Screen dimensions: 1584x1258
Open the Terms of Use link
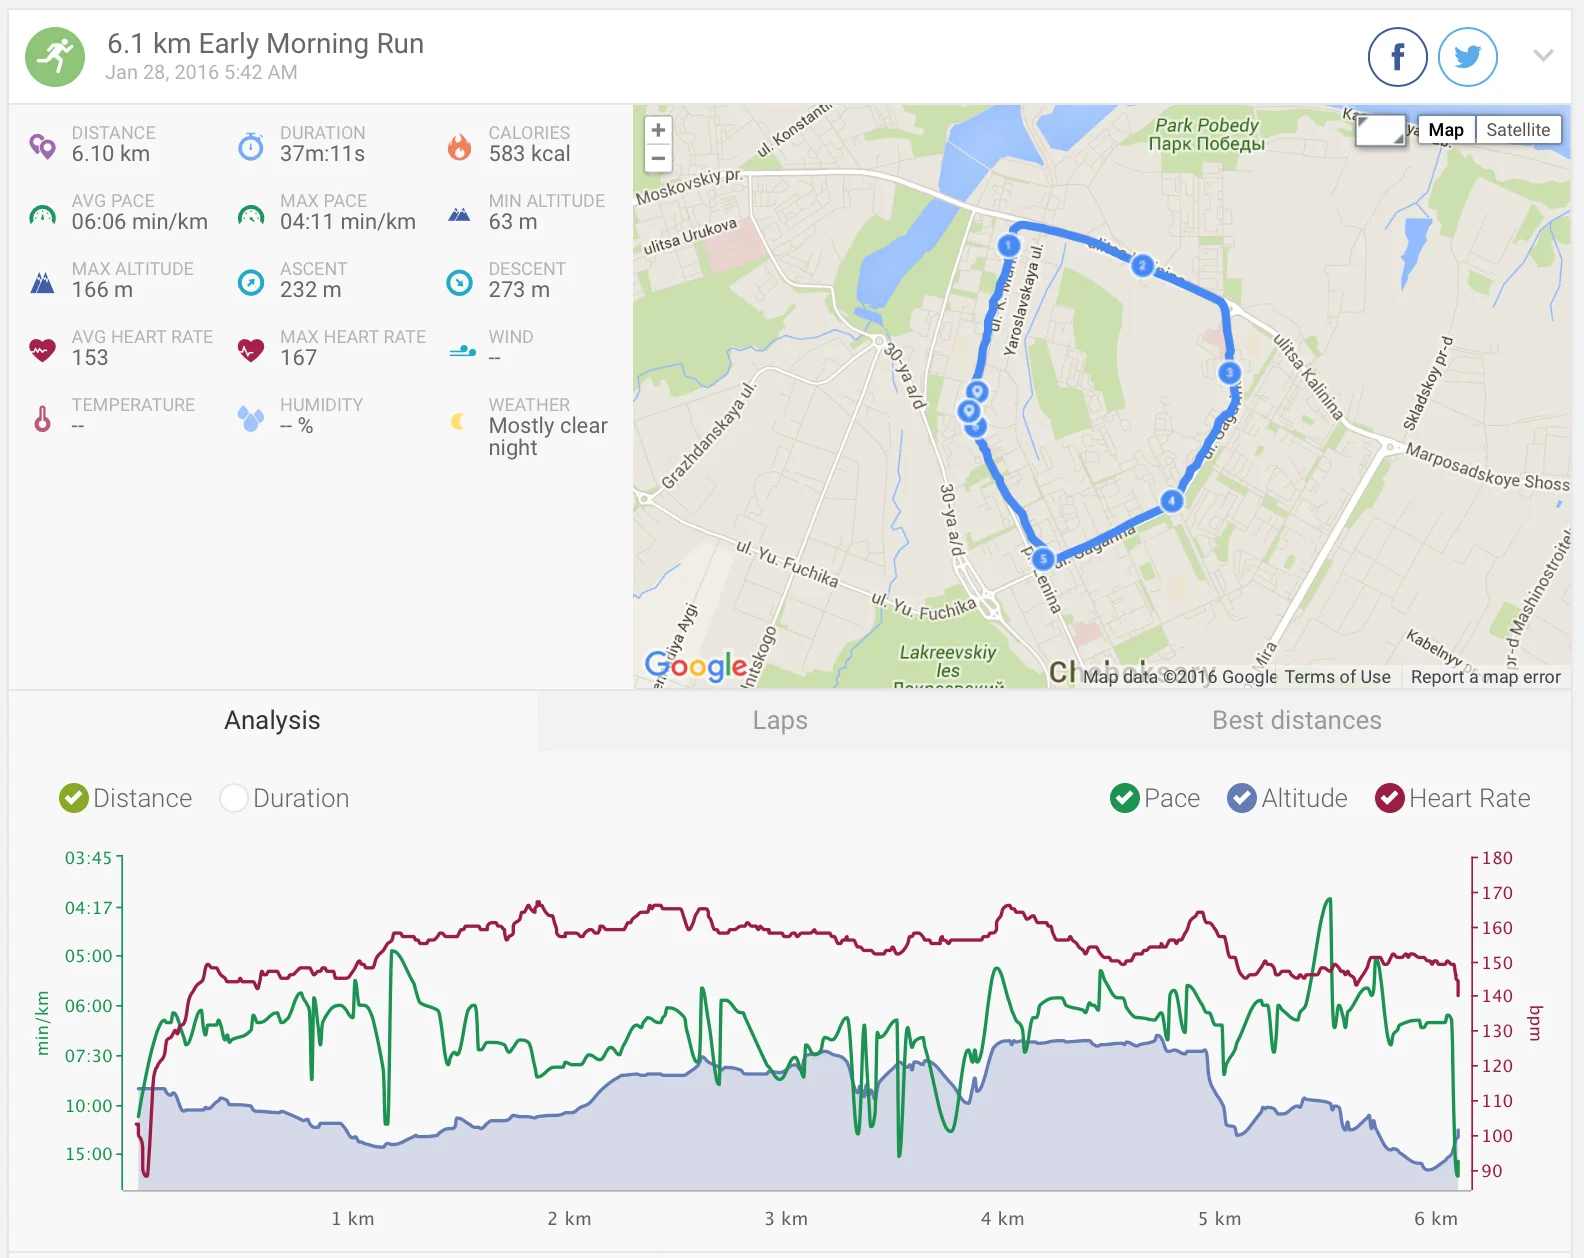(x=1337, y=677)
